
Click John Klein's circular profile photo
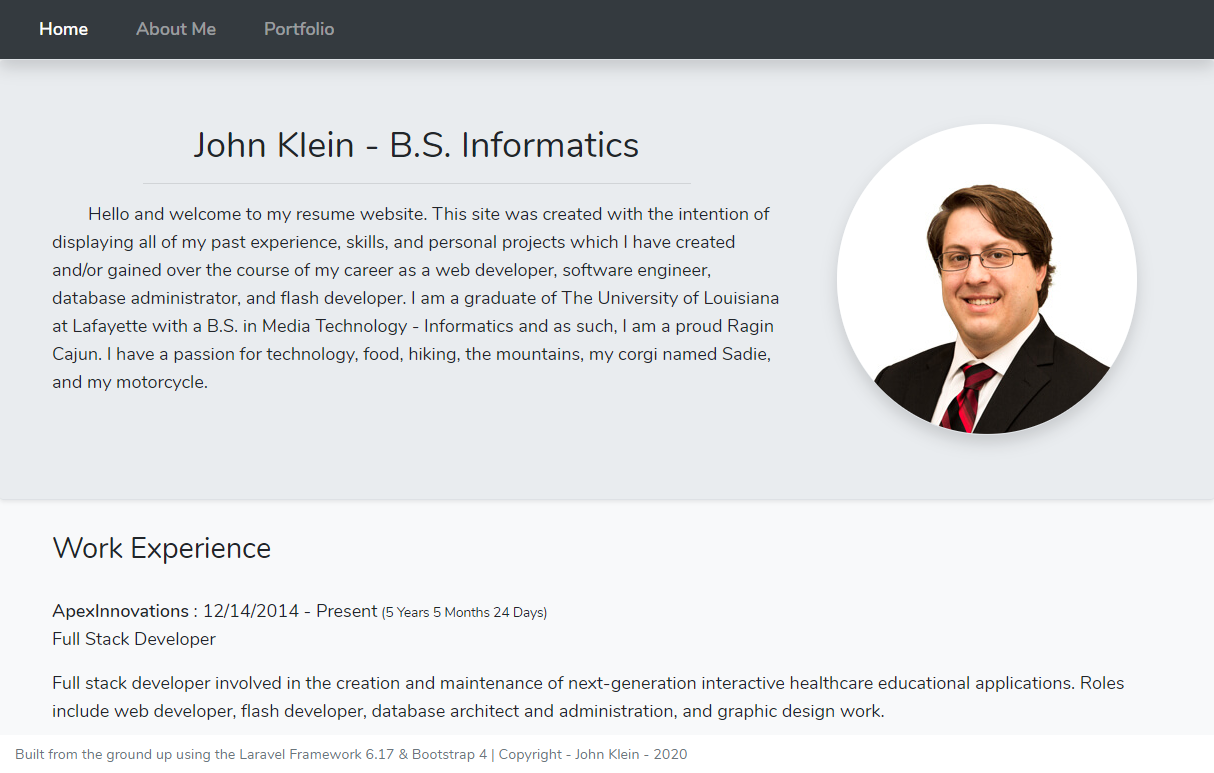pos(986,279)
